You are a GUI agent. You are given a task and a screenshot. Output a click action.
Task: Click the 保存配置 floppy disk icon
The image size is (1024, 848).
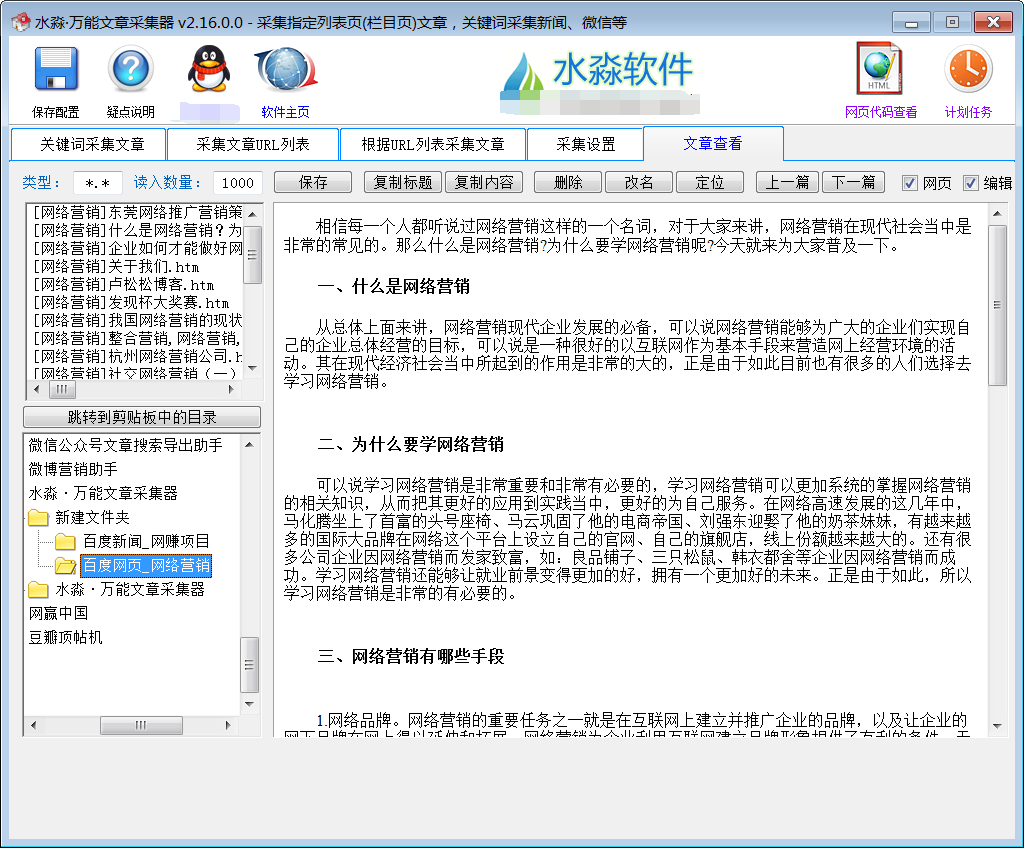(56, 69)
